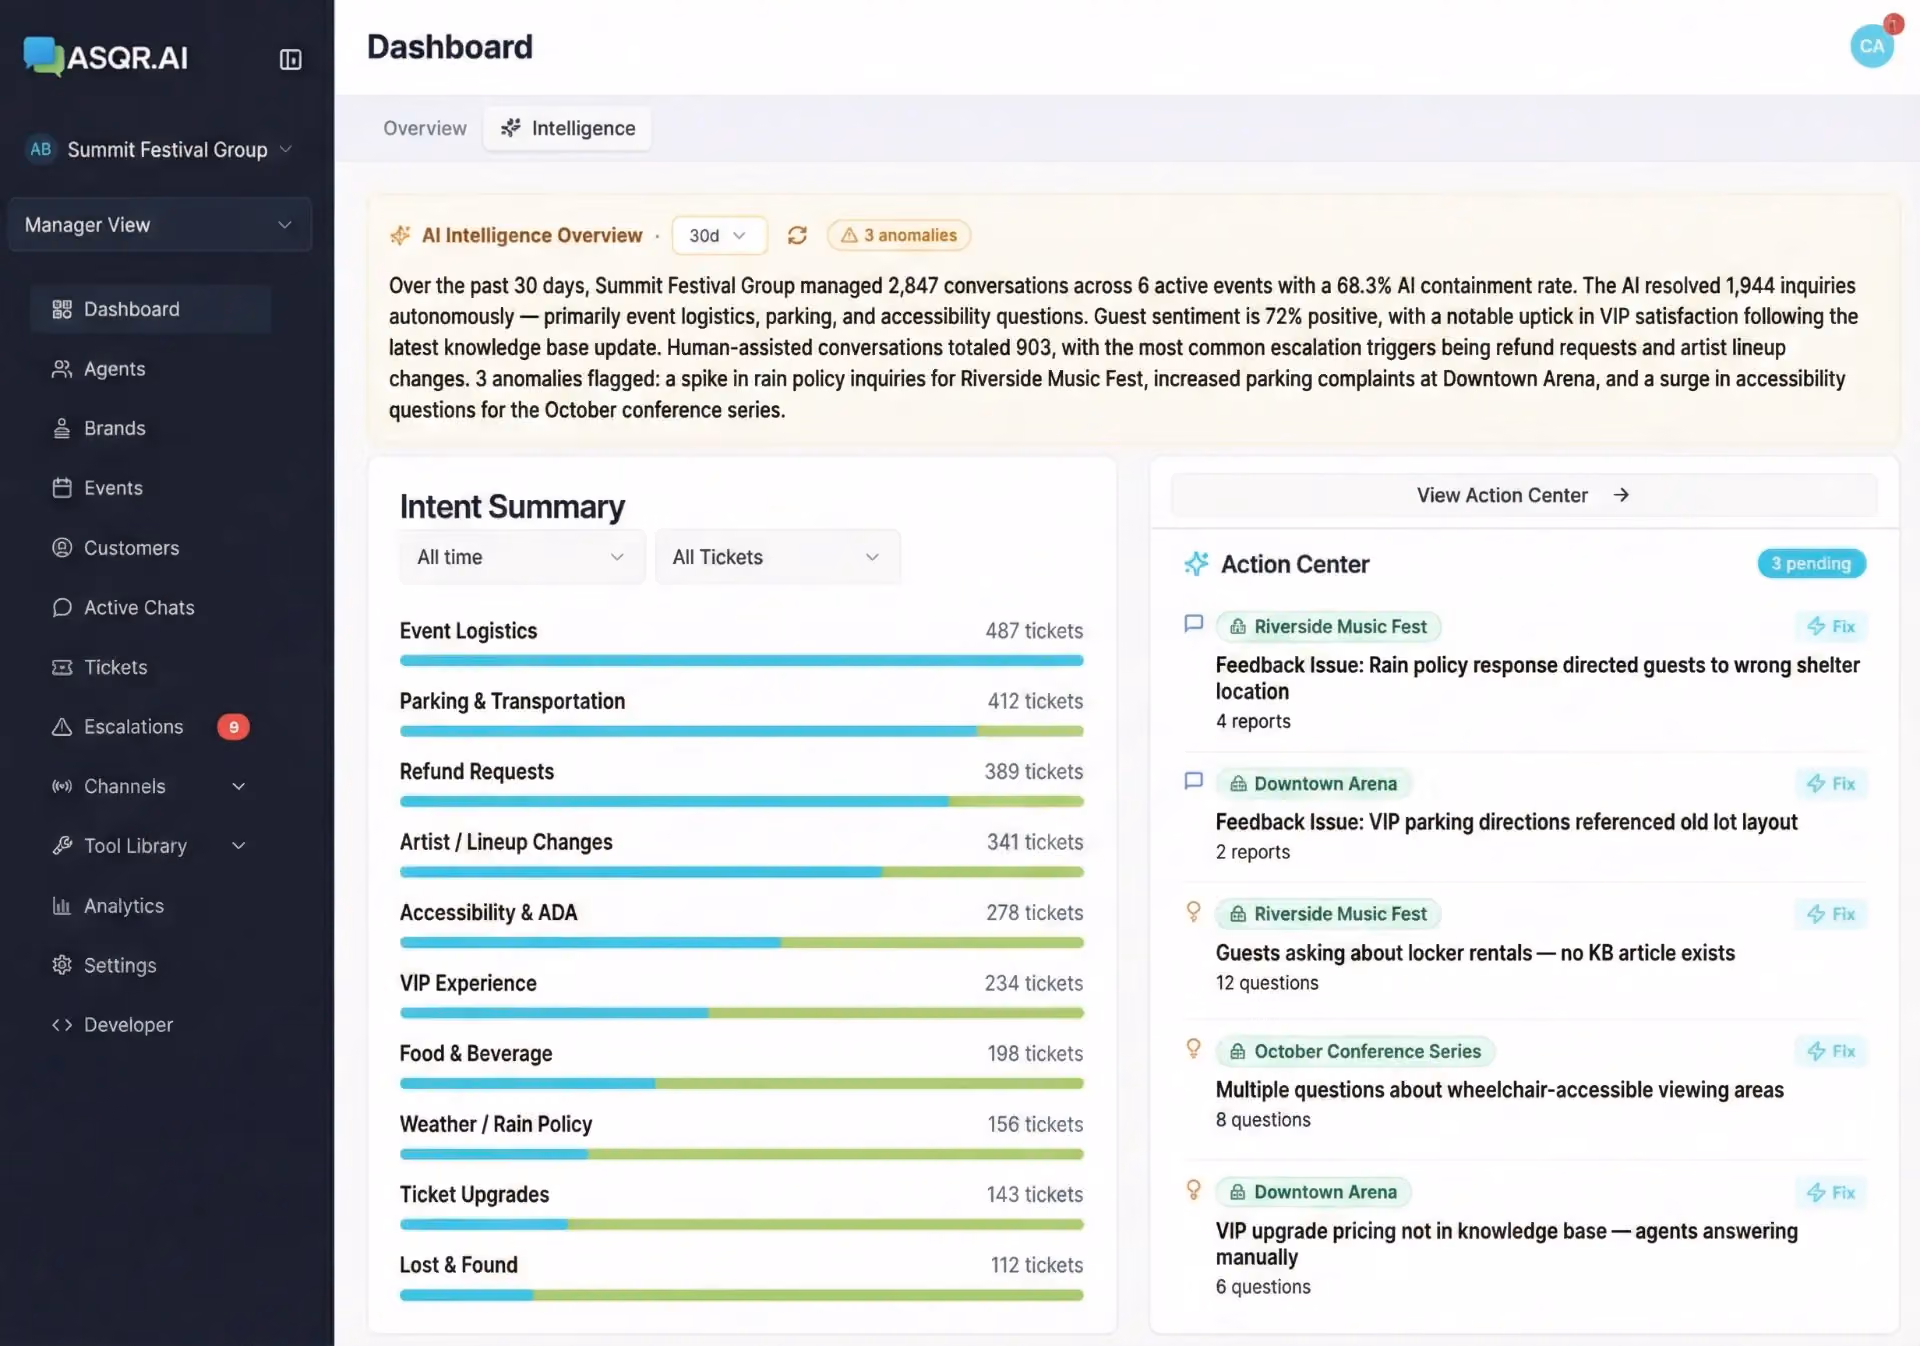Click the Riverside Music Fest tag above locker rentals

tap(1328, 914)
